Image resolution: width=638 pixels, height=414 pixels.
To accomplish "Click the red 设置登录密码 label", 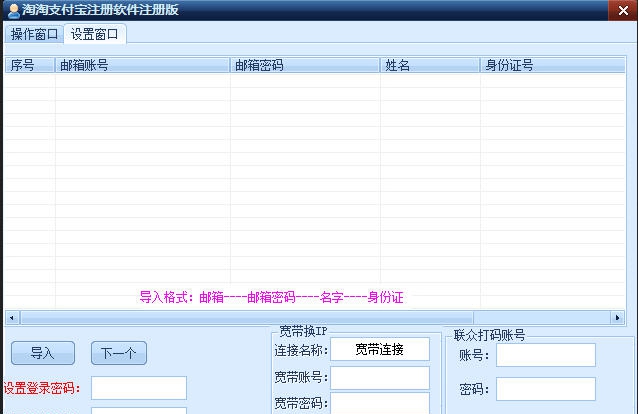I will click(x=42, y=388).
